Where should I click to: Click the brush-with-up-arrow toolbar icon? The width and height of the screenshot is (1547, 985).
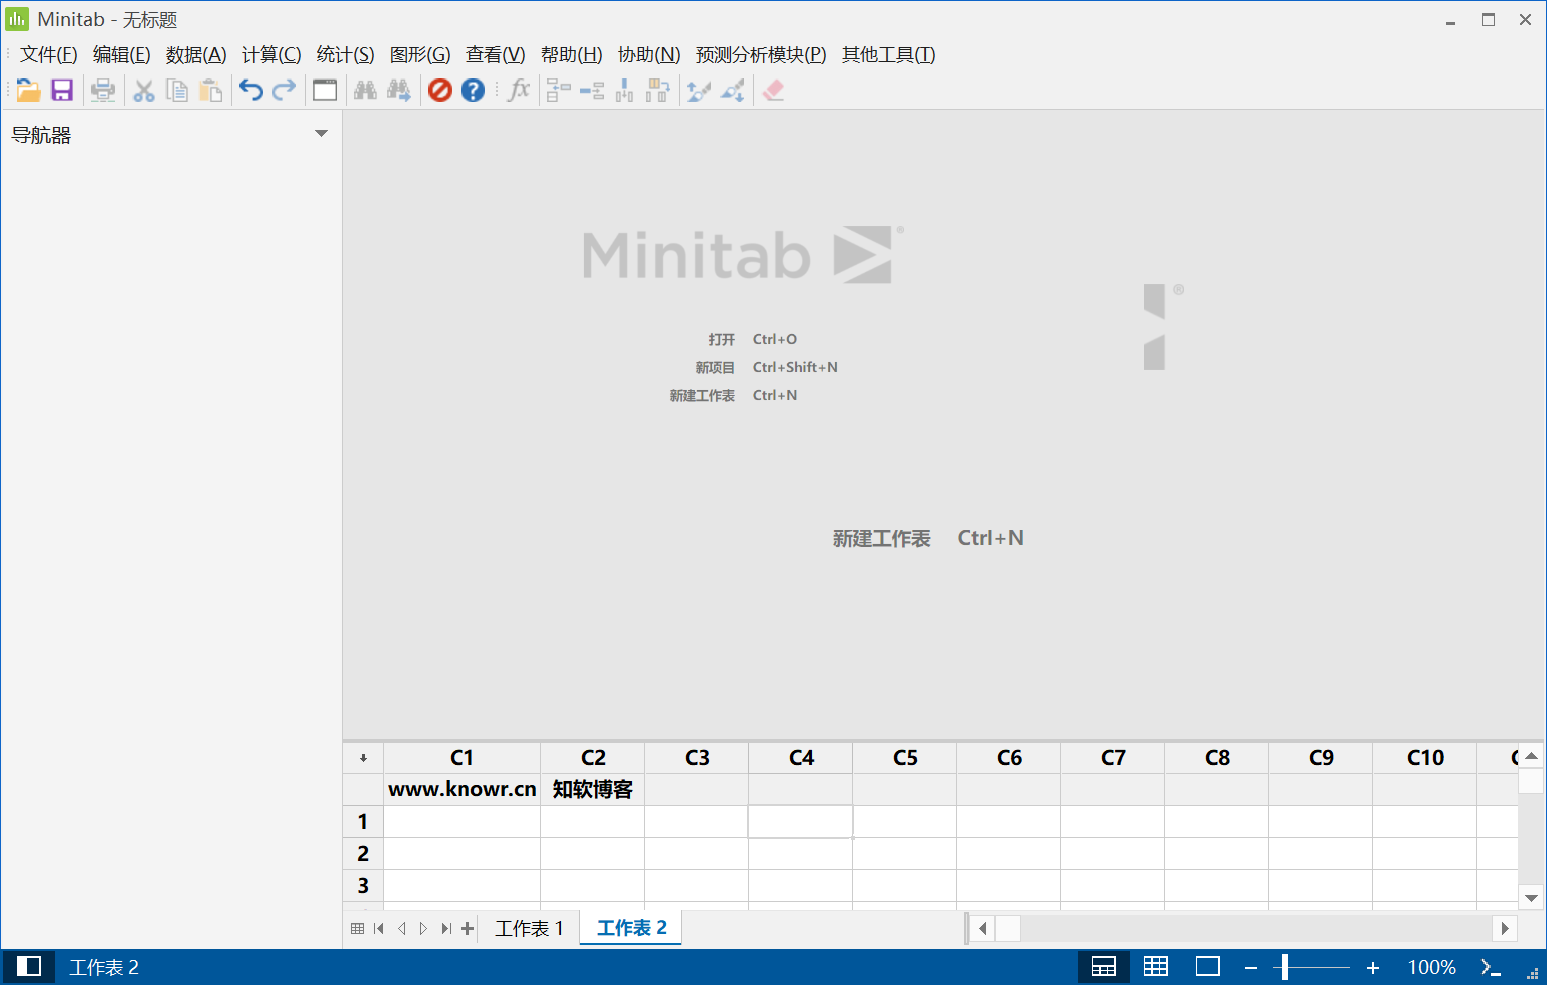click(x=699, y=91)
